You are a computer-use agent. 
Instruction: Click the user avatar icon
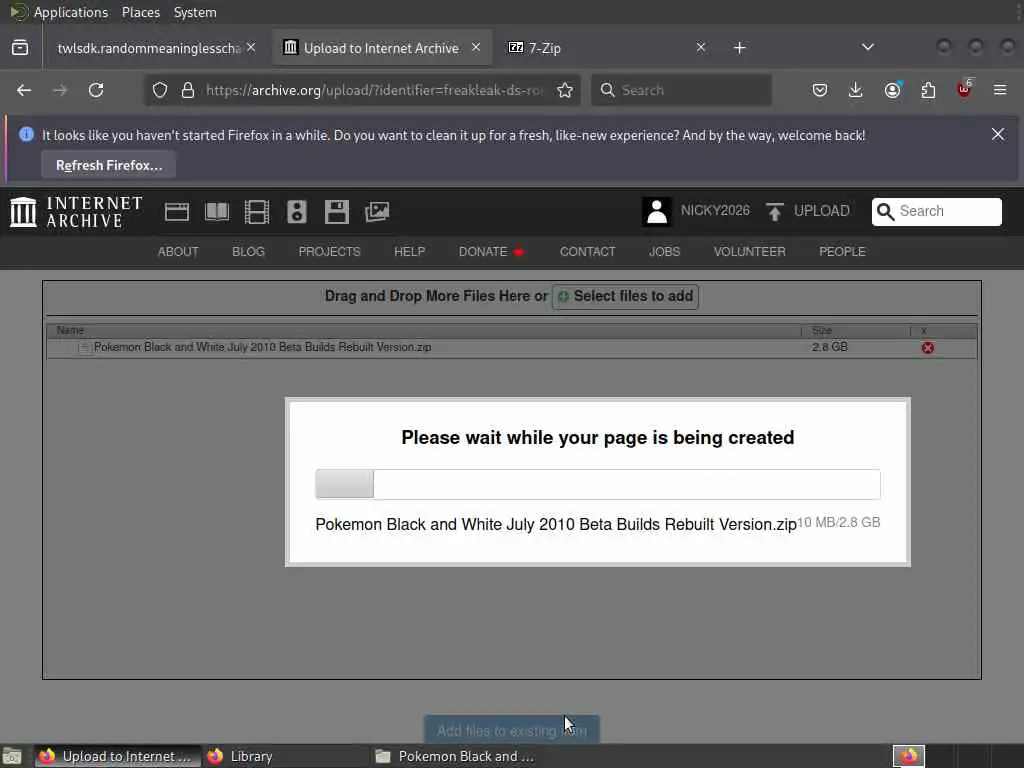(x=657, y=212)
